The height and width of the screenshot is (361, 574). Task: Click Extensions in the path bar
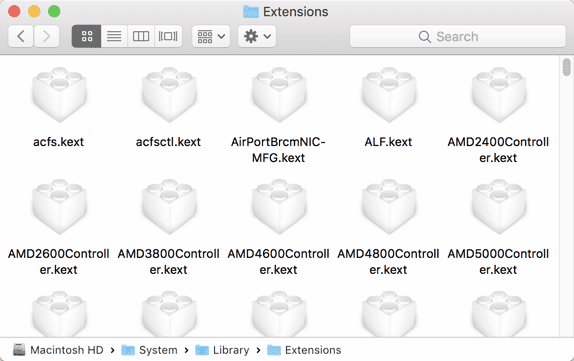[x=304, y=350]
